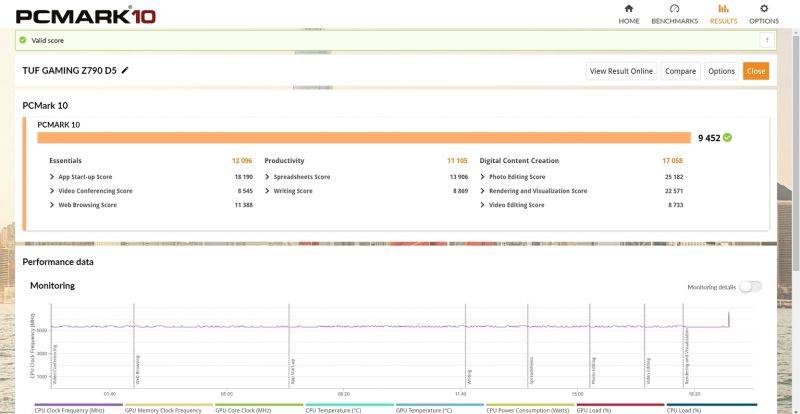Expand the Video Conferencing Score row
Image resolution: width=800 pixels, height=414 pixels.
[51, 190]
